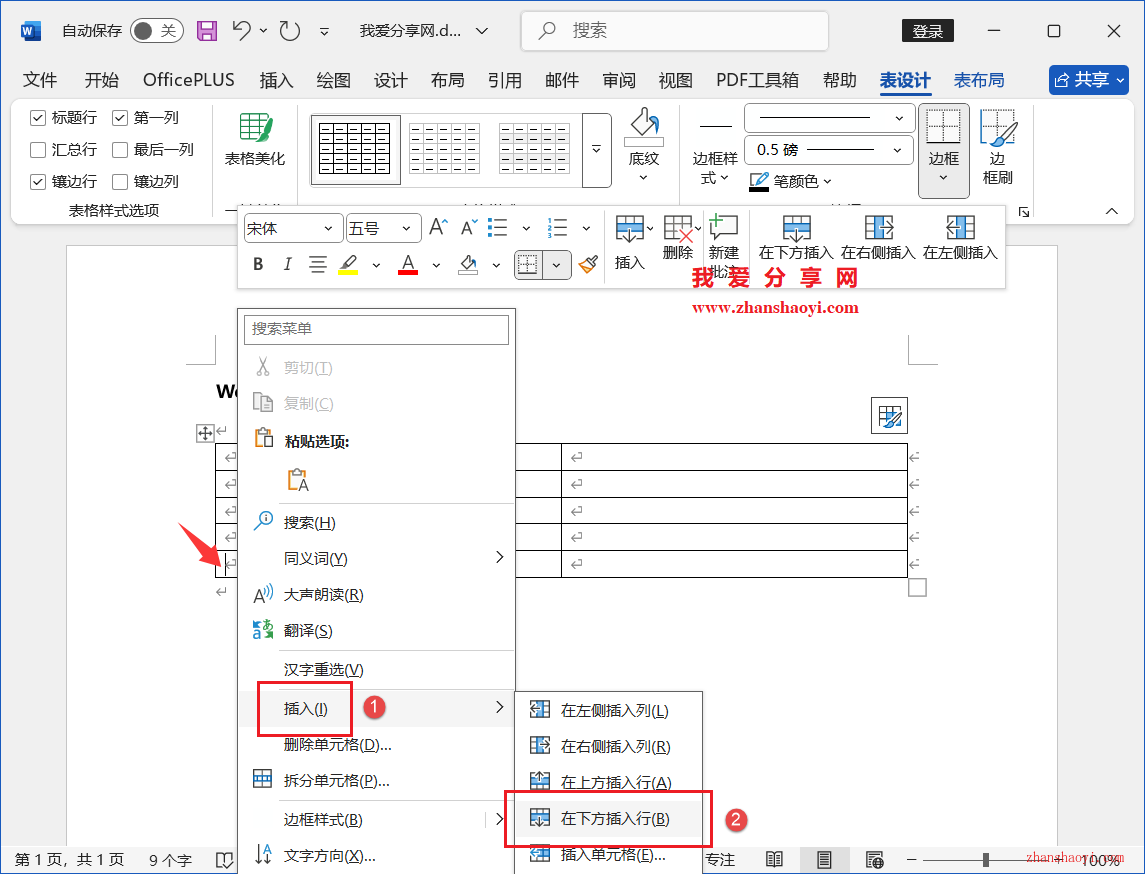Click 在右侧插入 in the mini toolbar
The width and height of the screenshot is (1145, 874).
coord(878,238)
